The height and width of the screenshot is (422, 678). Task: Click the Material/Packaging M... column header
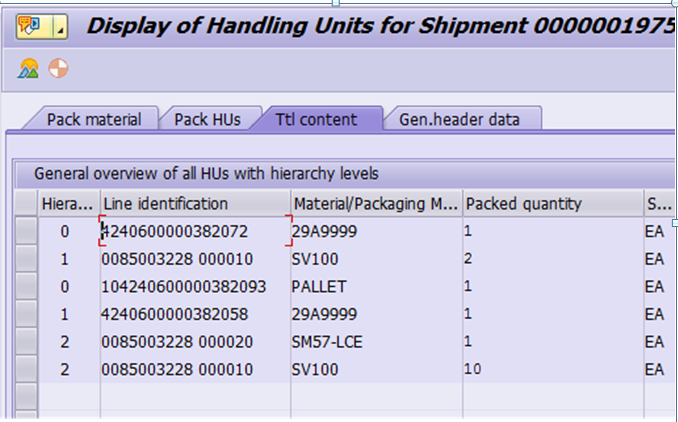(x=377, y=203)
